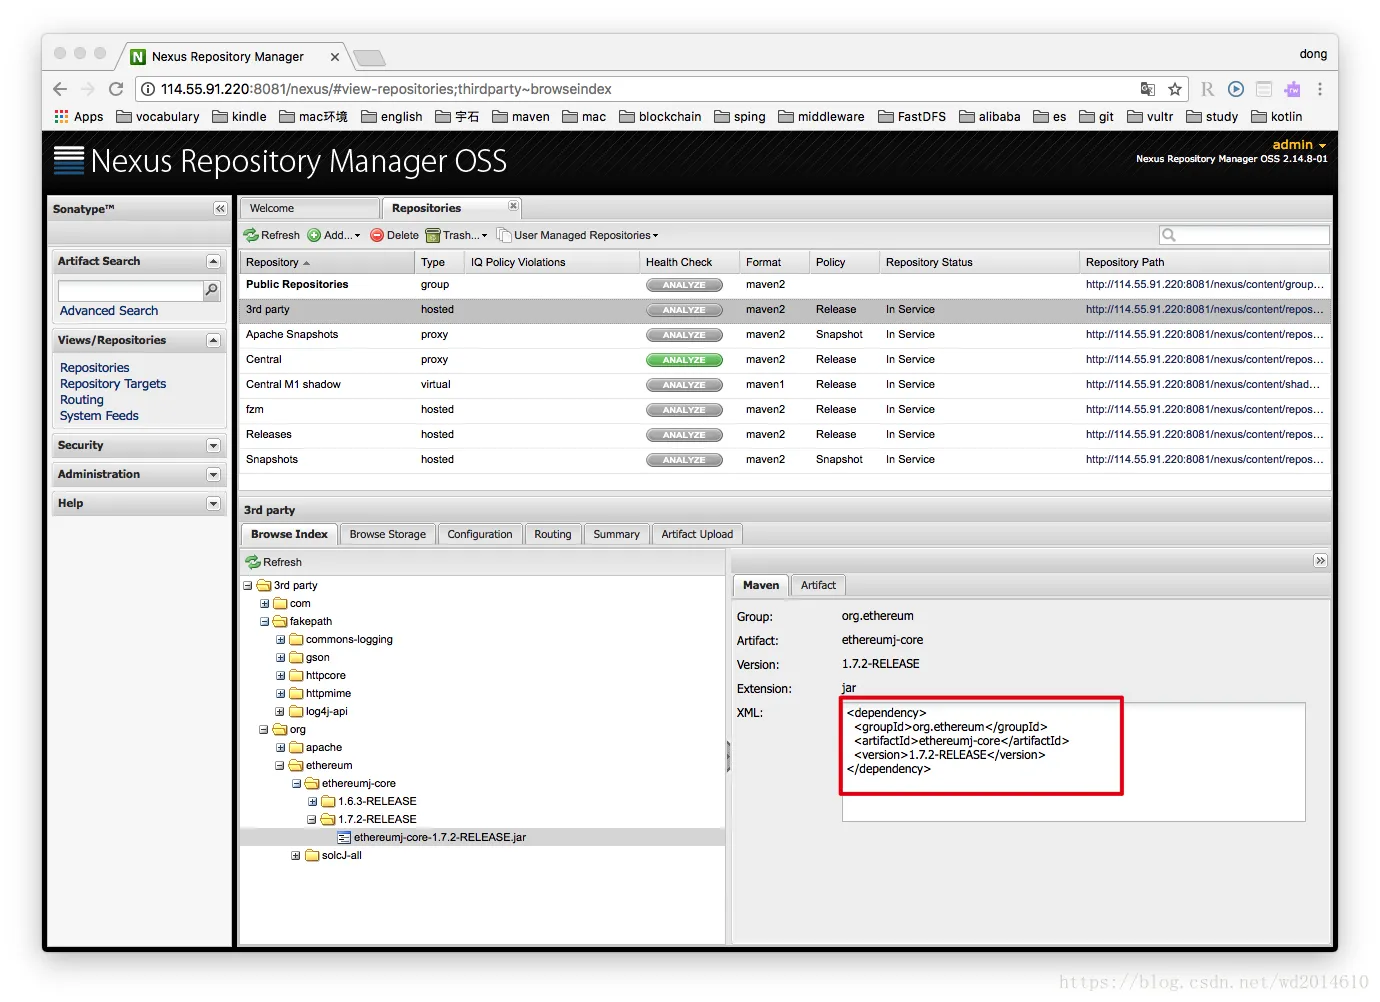This screenshot has height=1002, width=1380.
Task: Open the Repositories sidebar link
Action: pyautogui.click(x=95, y=368)
